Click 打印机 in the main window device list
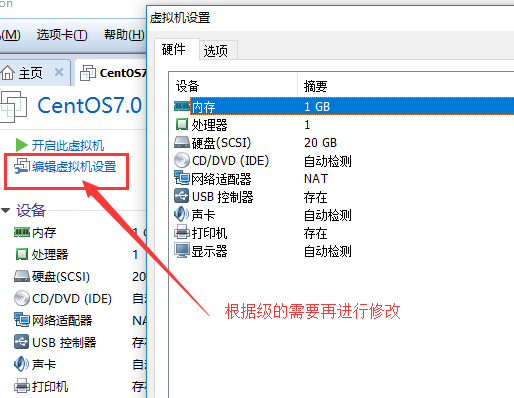514x398 pixels. click(50, 386)
